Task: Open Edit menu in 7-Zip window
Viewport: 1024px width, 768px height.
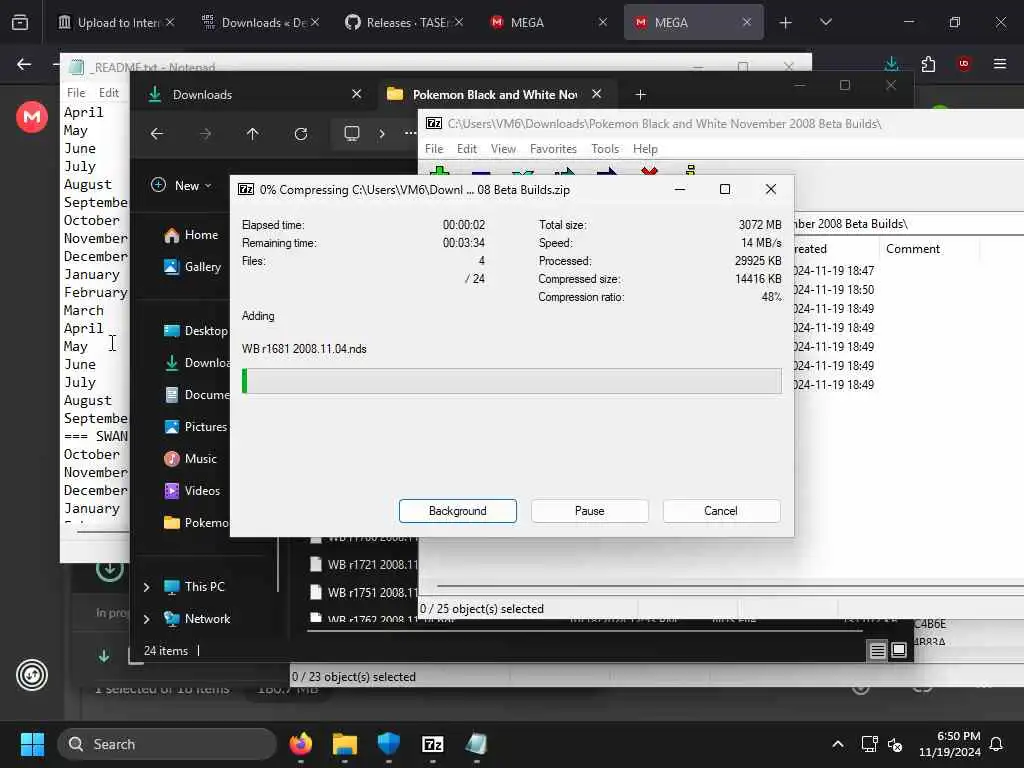Action: 466,149
